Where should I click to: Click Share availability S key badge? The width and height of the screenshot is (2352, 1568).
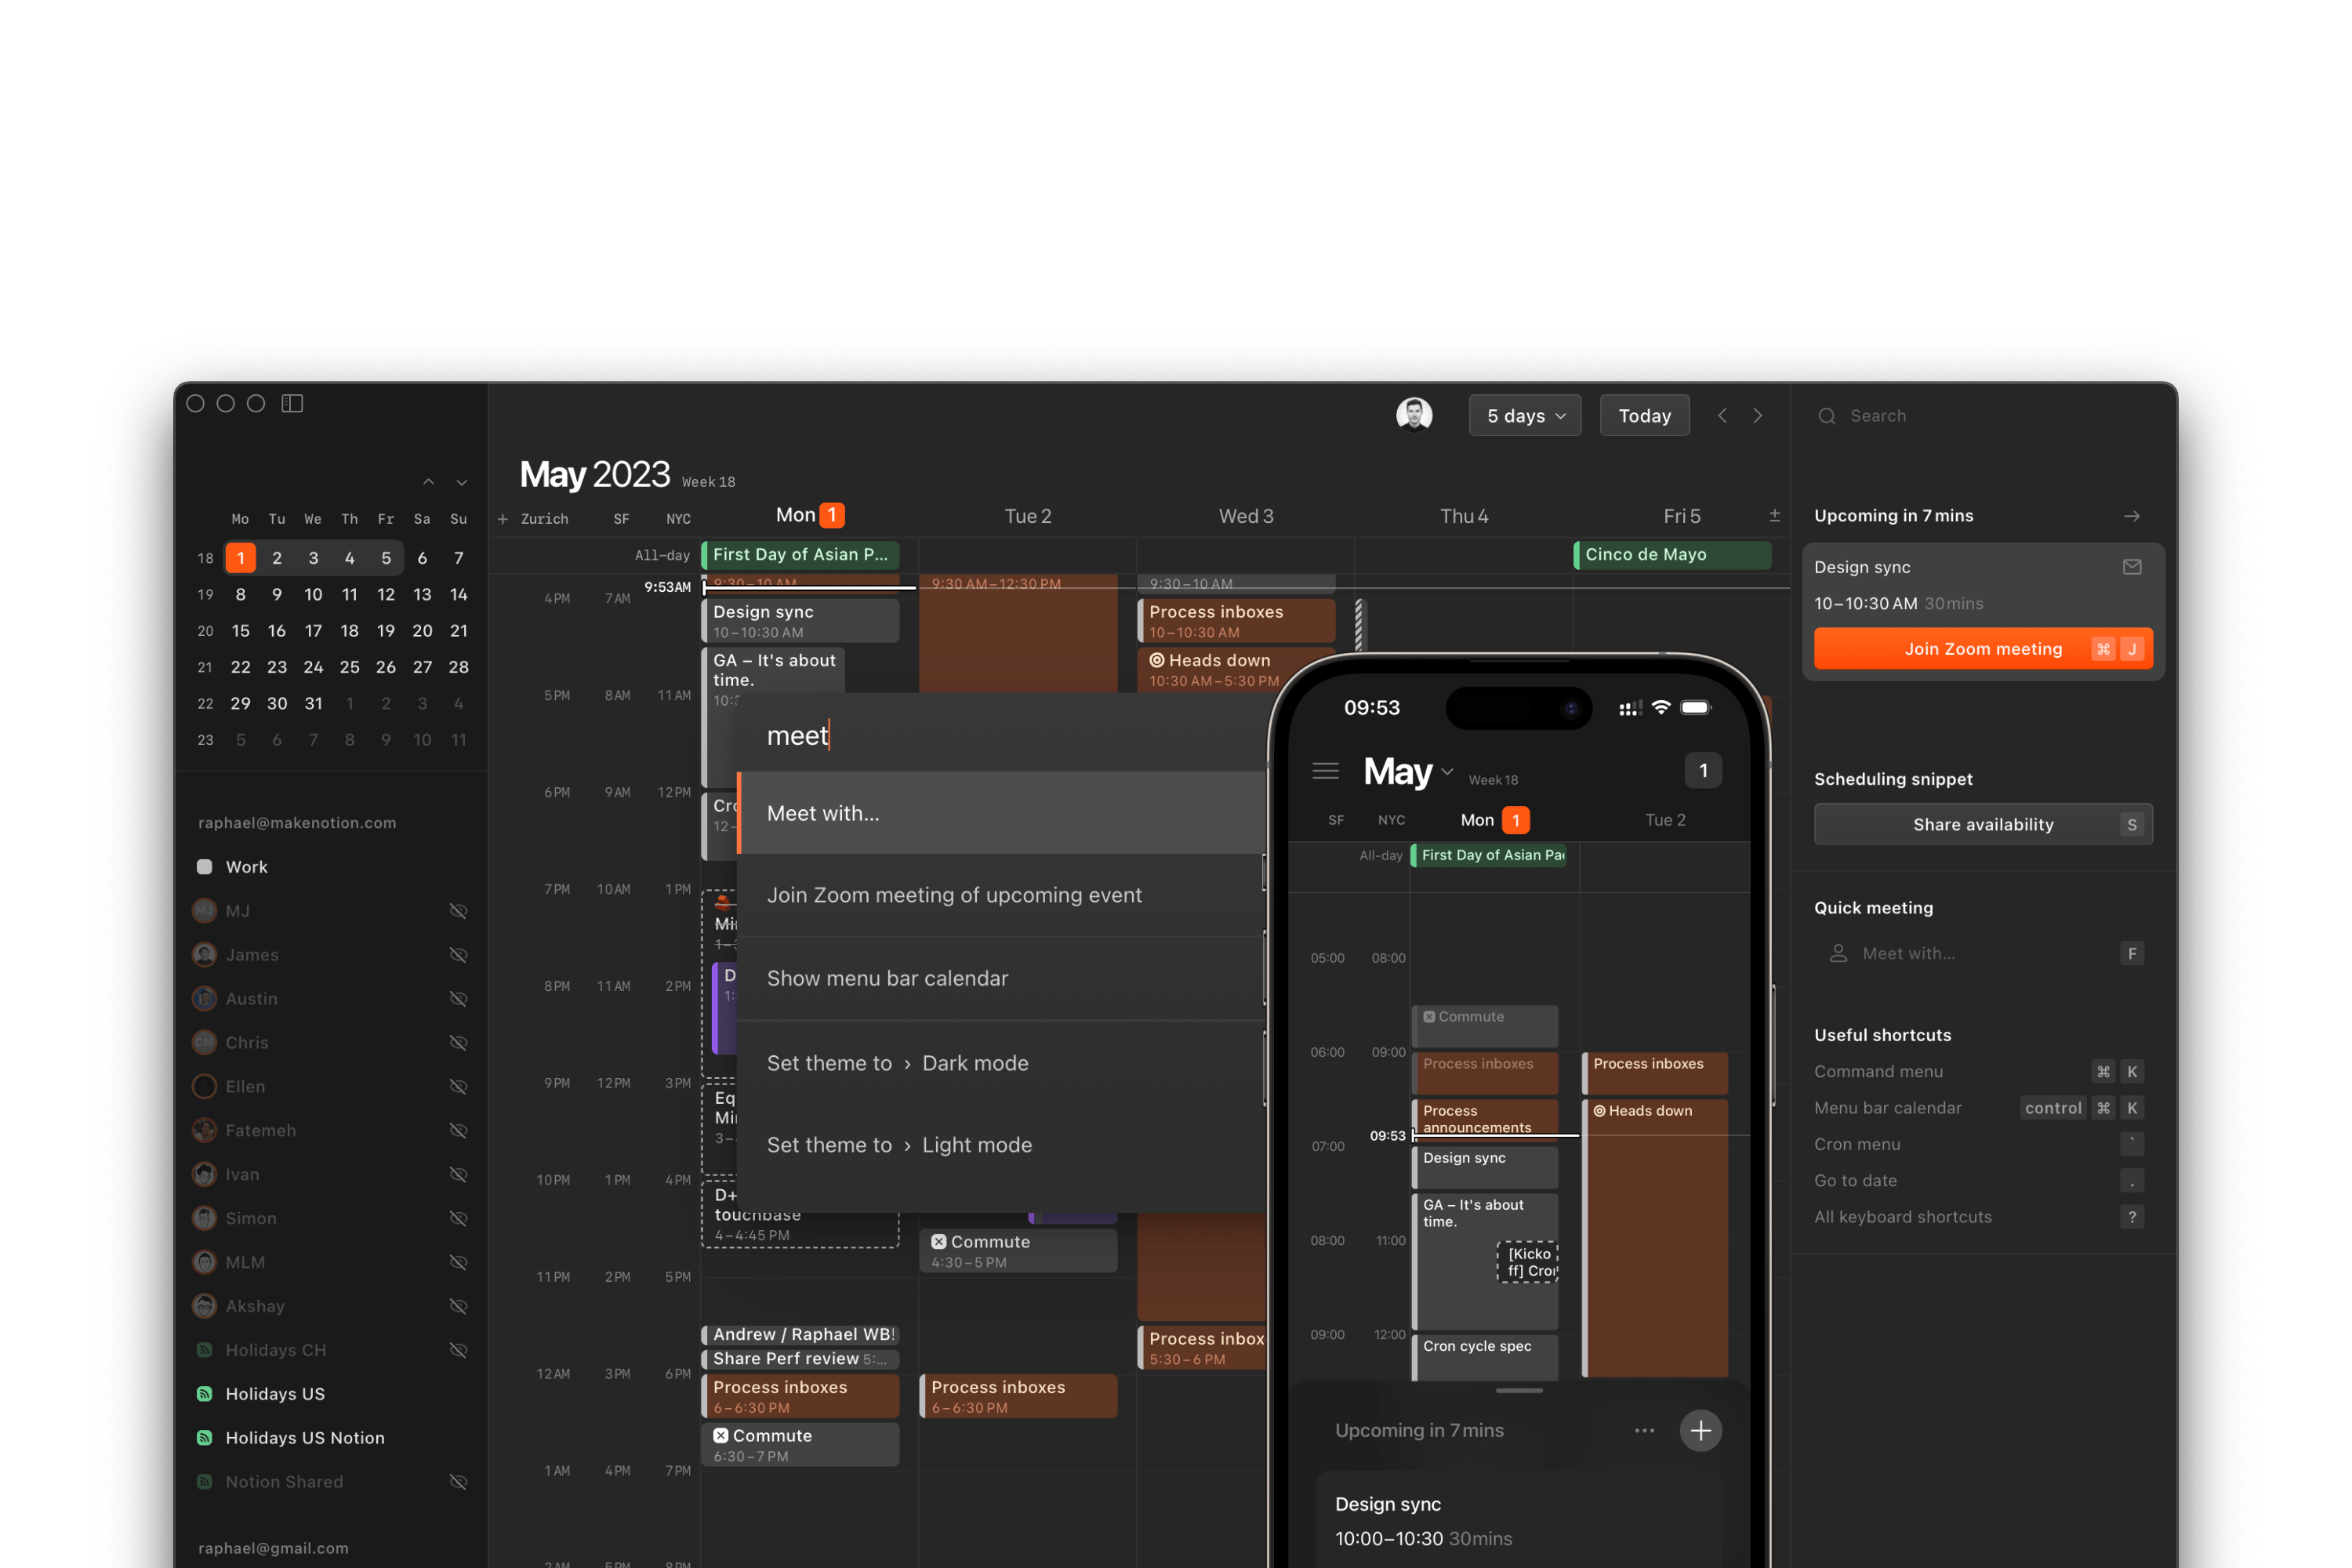2131,825
